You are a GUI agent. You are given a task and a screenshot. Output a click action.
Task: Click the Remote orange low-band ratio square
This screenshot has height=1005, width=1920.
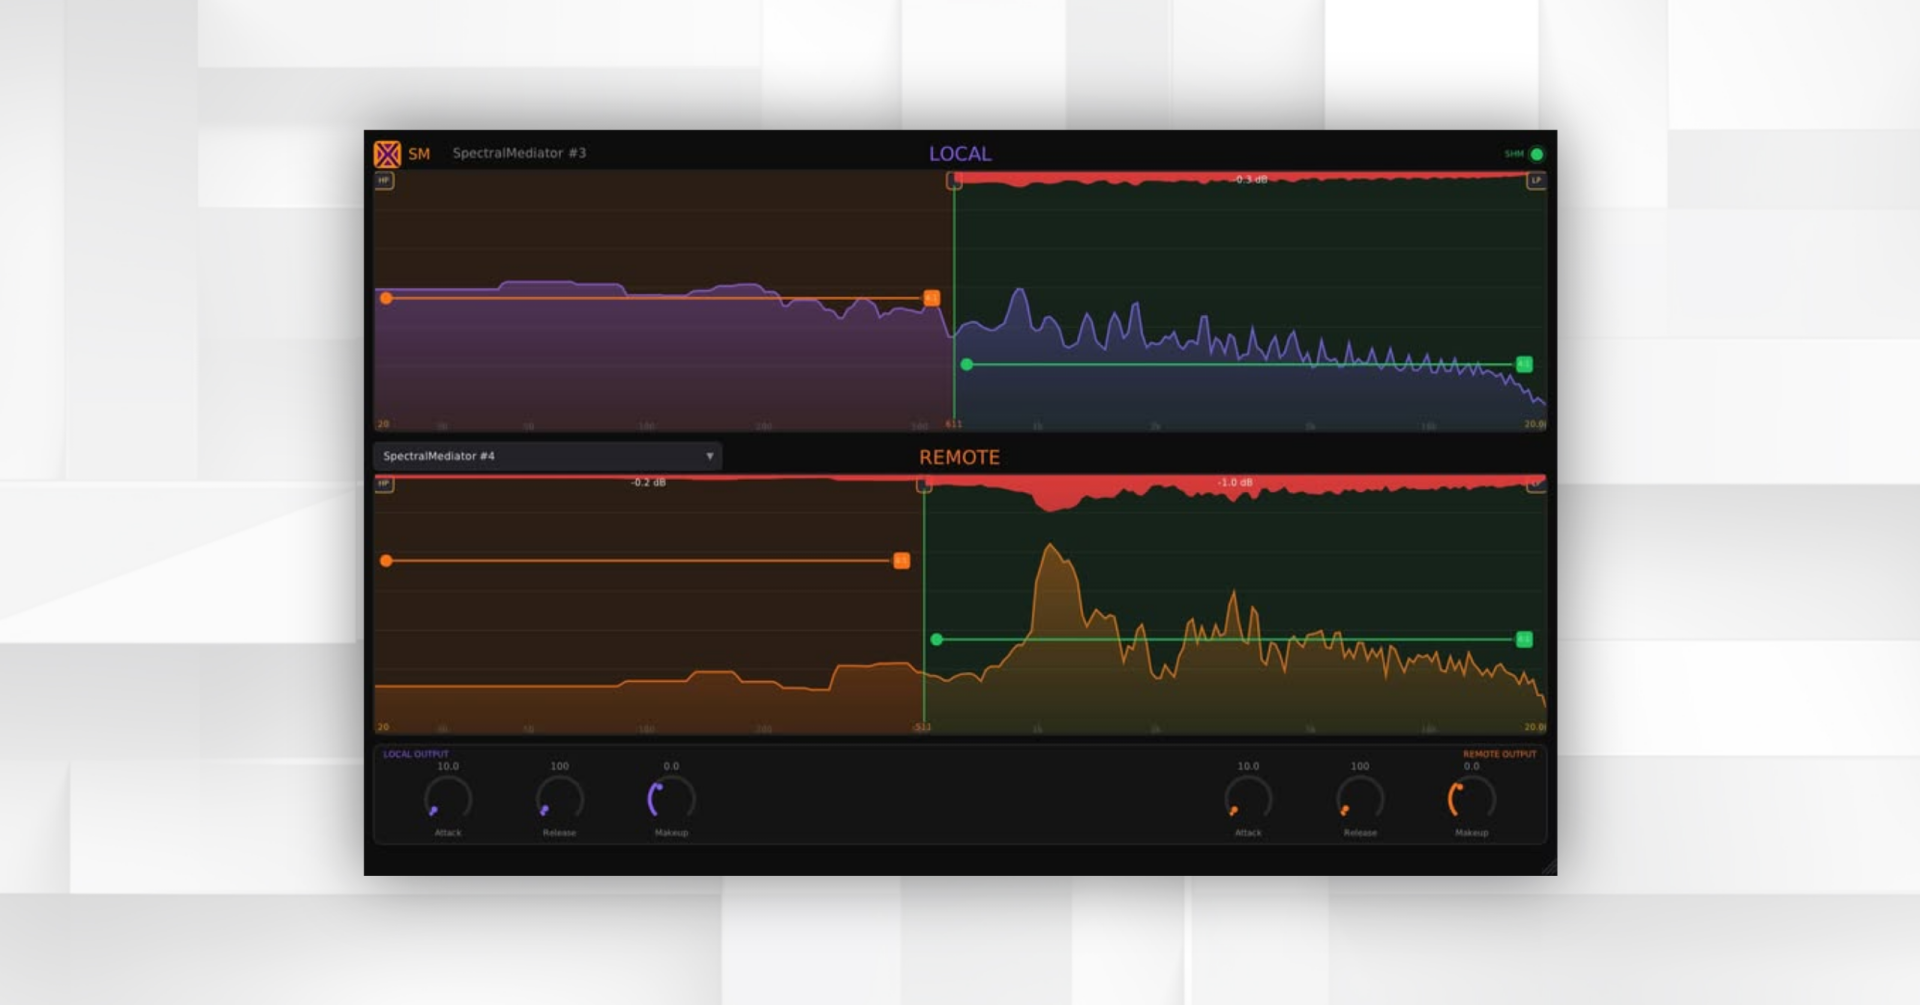901,561
